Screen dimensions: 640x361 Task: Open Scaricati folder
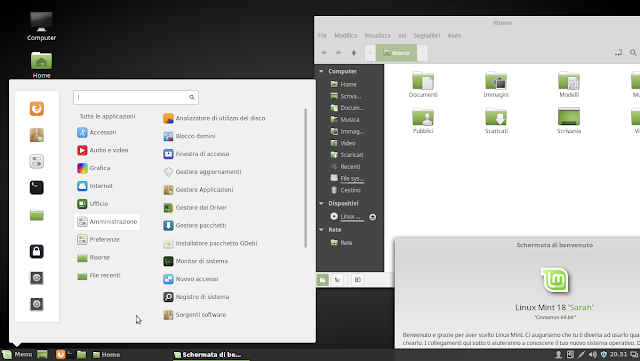pyautogui.click(x=496, y=120)
